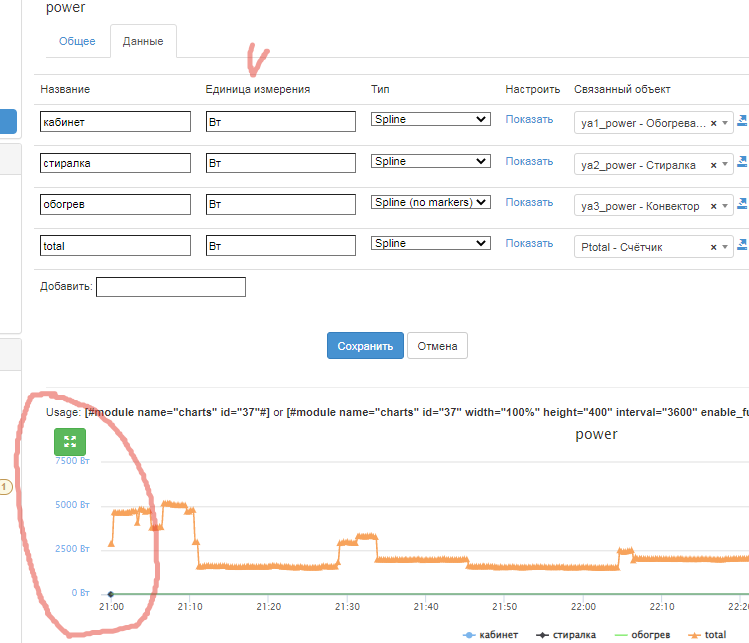The height and width of the screenshot is (643, 749).
Task: Focus unit field Вт in стиралка row
Action: (281, 163)
